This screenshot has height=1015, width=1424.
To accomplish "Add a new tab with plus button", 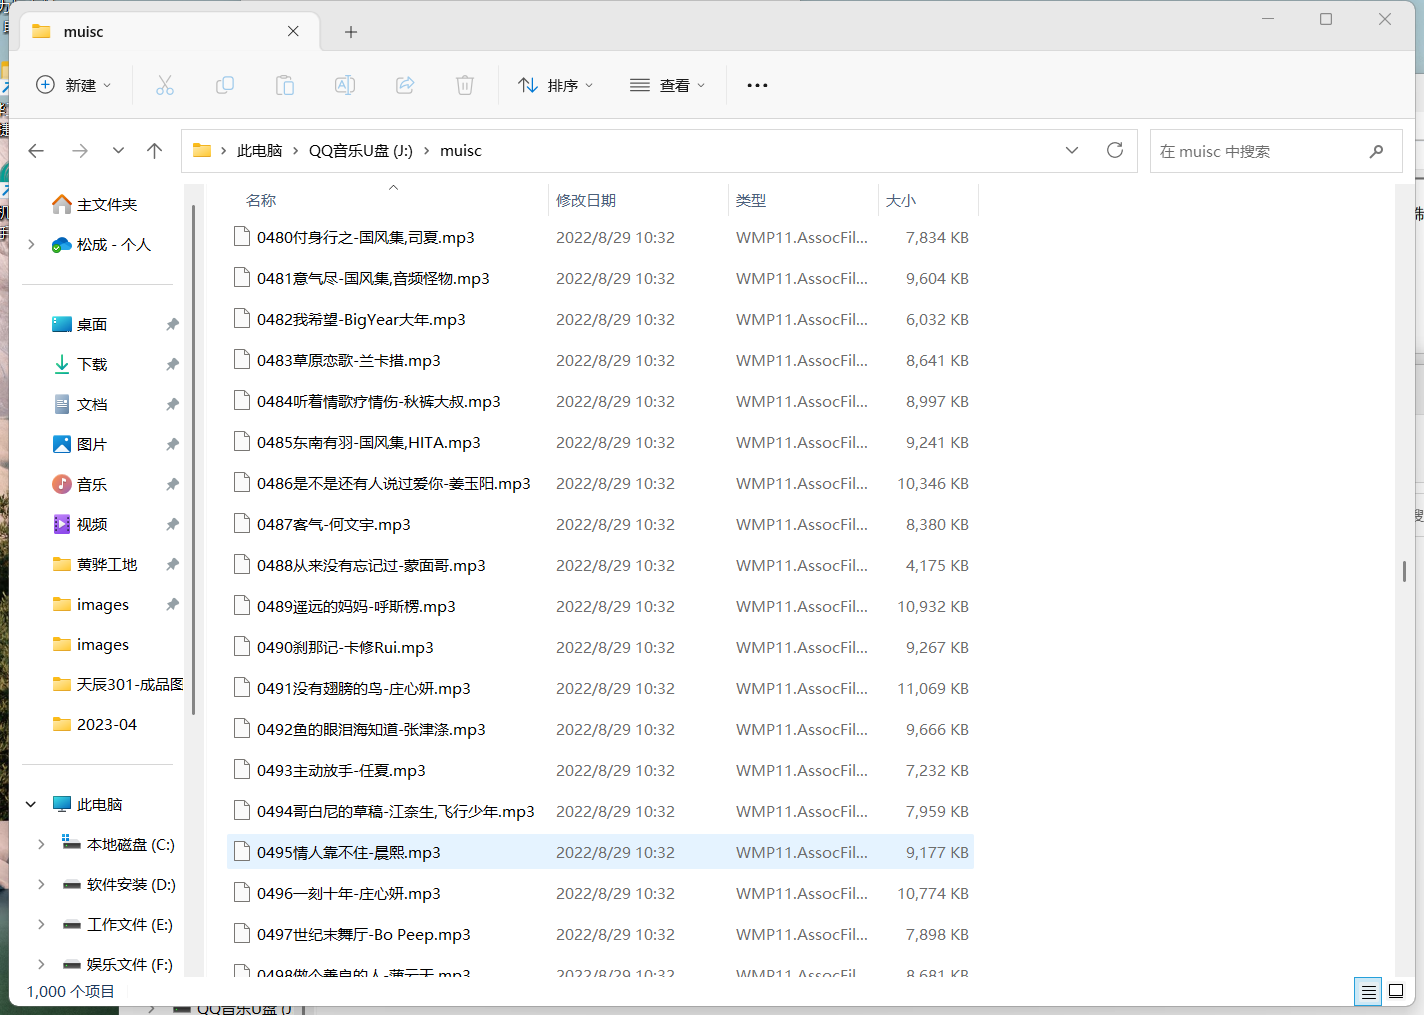I will click(x=351, y=32).
